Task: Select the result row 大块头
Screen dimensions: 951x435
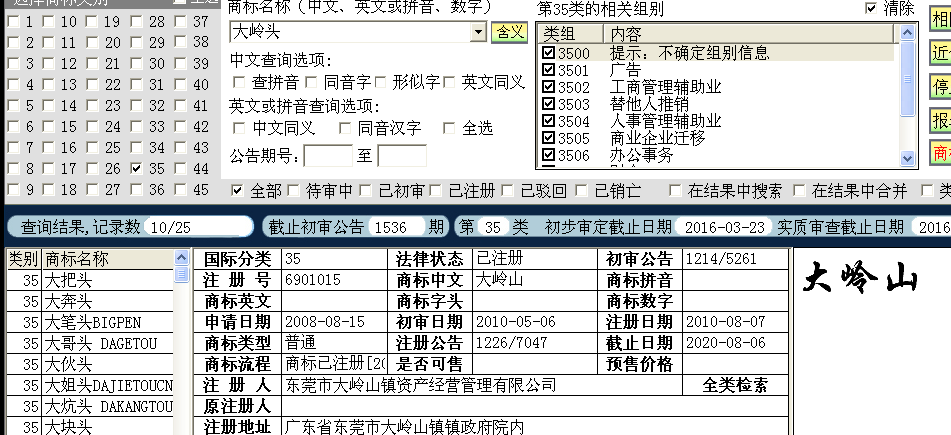Action: (90, 427)
